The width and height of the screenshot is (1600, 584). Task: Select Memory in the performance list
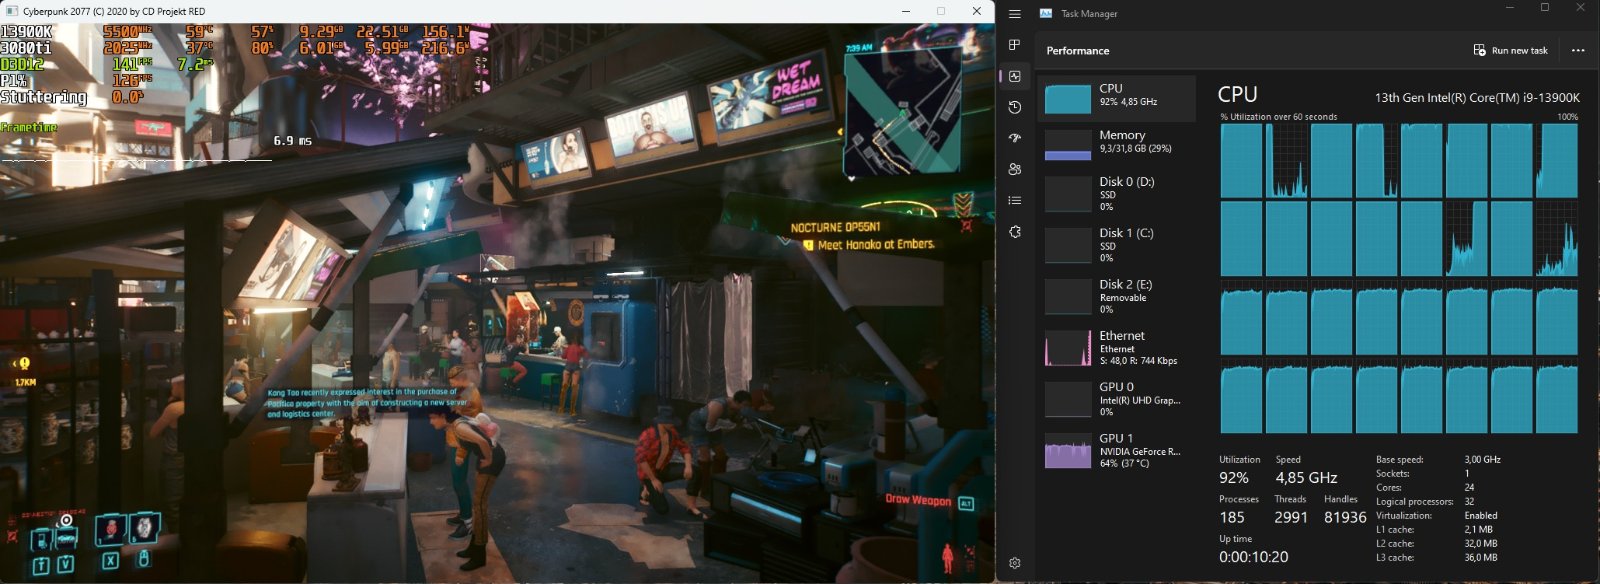[1117, 144]
